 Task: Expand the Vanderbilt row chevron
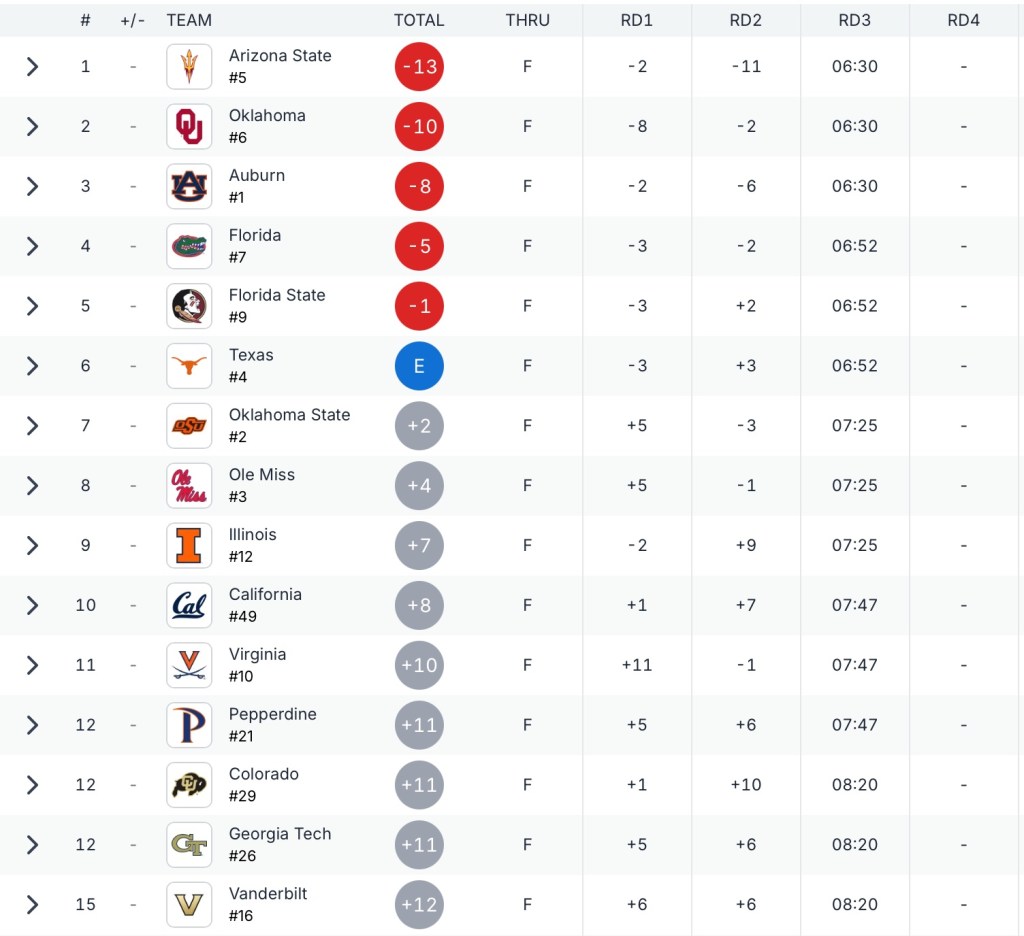click(x=32, y=904)
